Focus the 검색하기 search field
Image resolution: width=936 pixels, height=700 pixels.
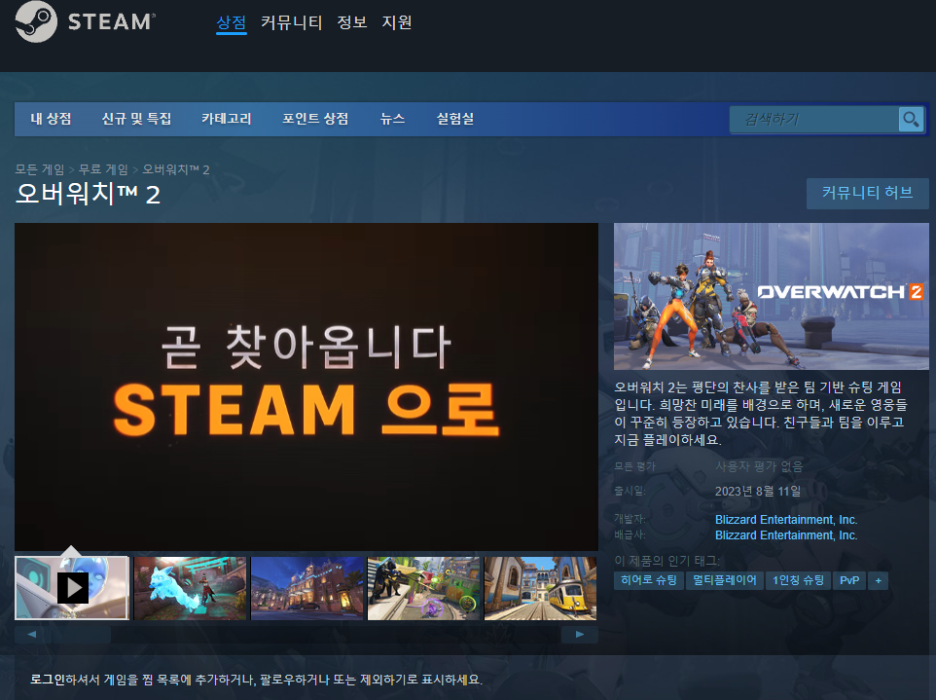point(814,119)
